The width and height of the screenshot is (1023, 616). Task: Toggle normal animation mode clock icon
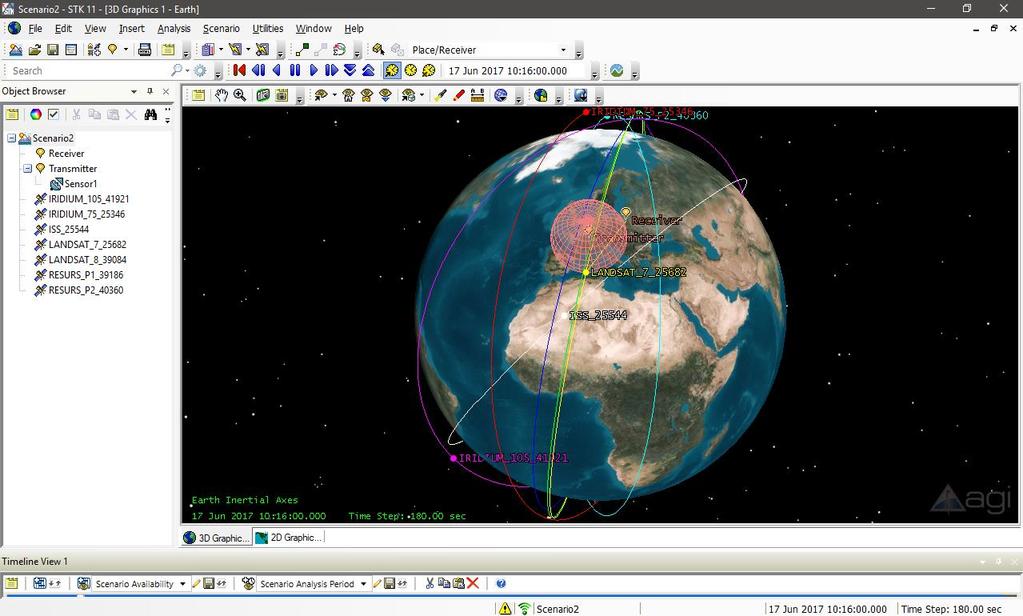pos(391,70)
